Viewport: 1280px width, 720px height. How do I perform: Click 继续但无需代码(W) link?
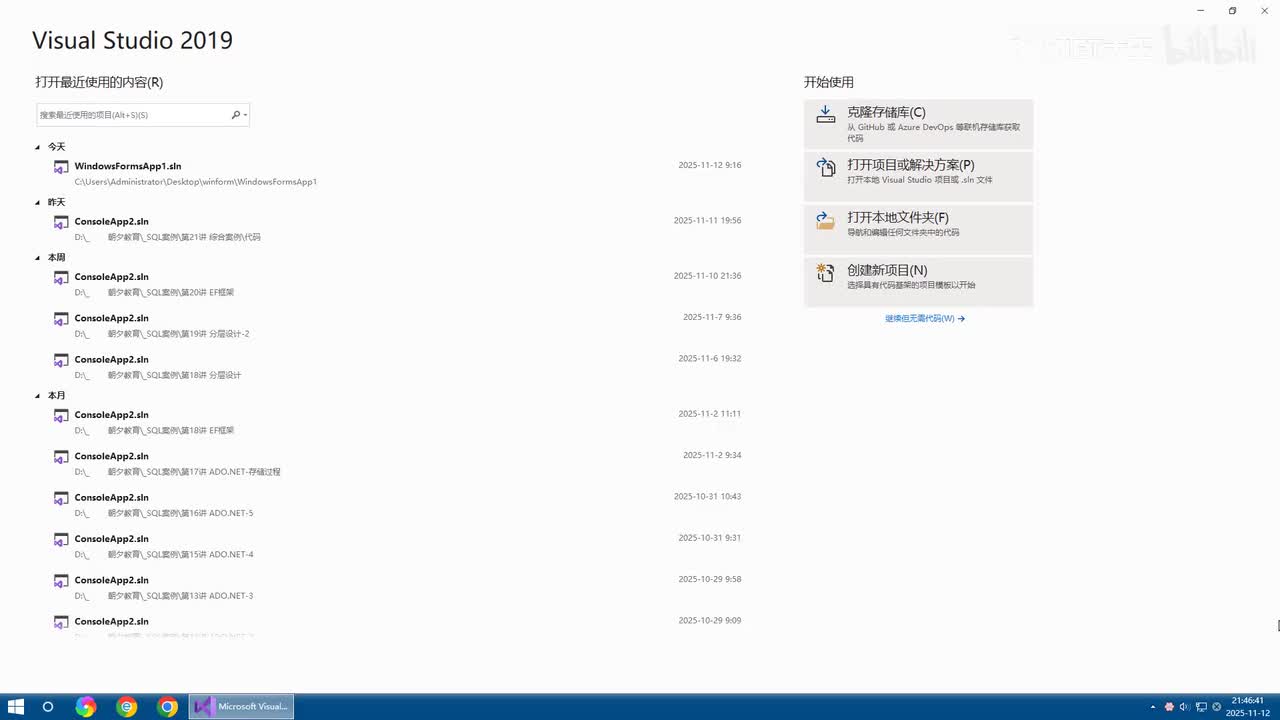(925, 319)
